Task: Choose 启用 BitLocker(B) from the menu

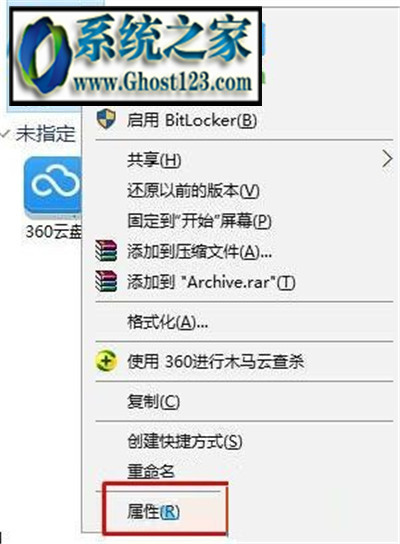Action: tap(192, 120)
